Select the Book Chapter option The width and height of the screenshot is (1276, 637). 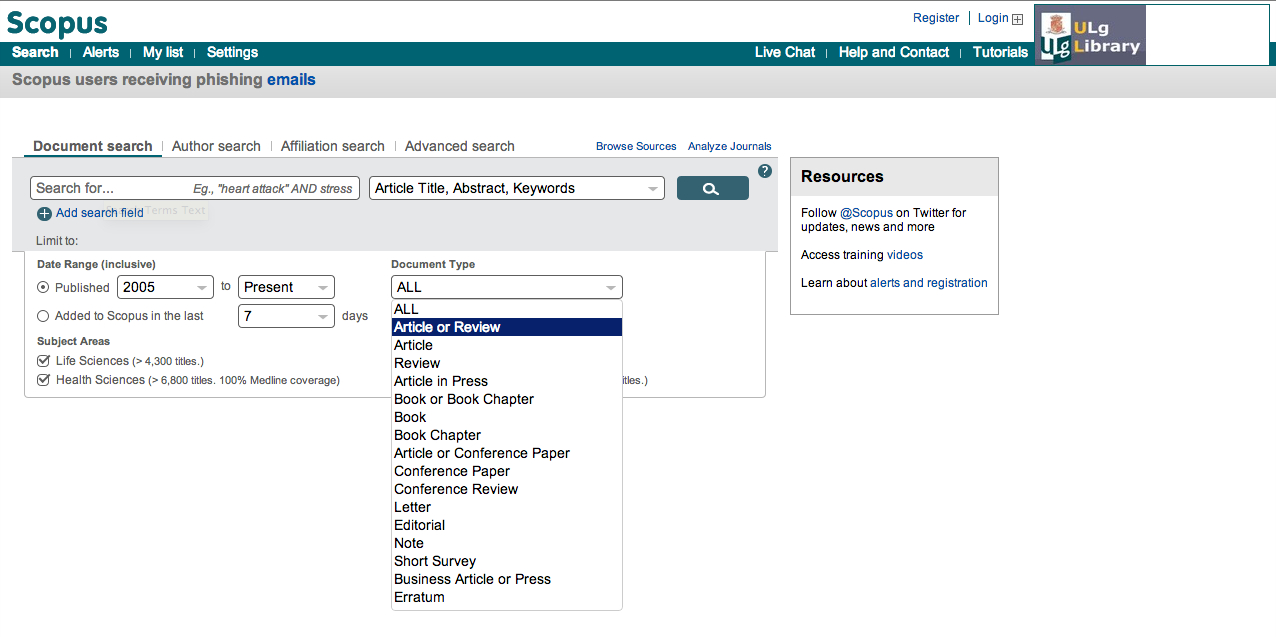click(507, 435)
